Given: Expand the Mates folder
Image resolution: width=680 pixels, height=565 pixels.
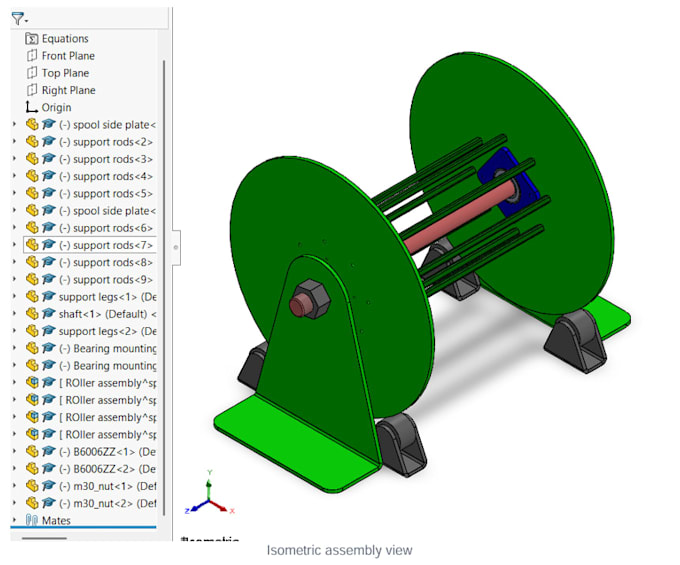Looking at the screenshot, I should [x=14, y=520].
